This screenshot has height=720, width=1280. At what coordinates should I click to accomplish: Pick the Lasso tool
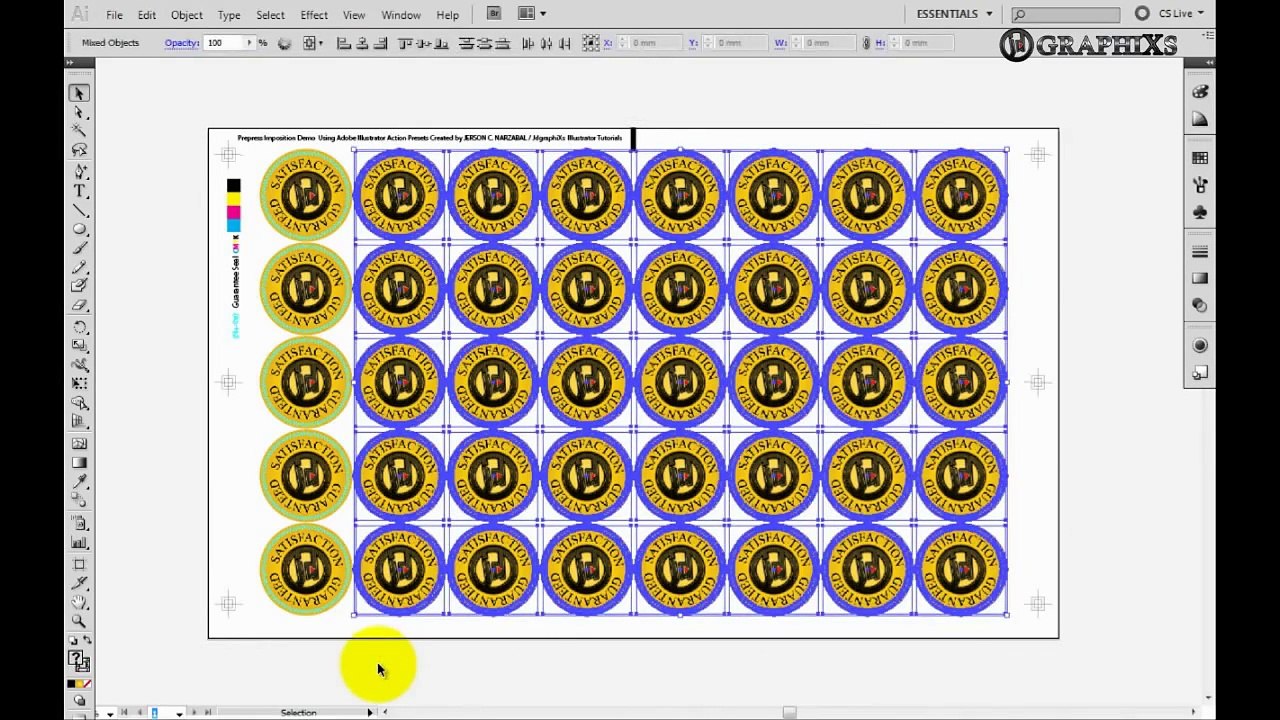[79, 150]
